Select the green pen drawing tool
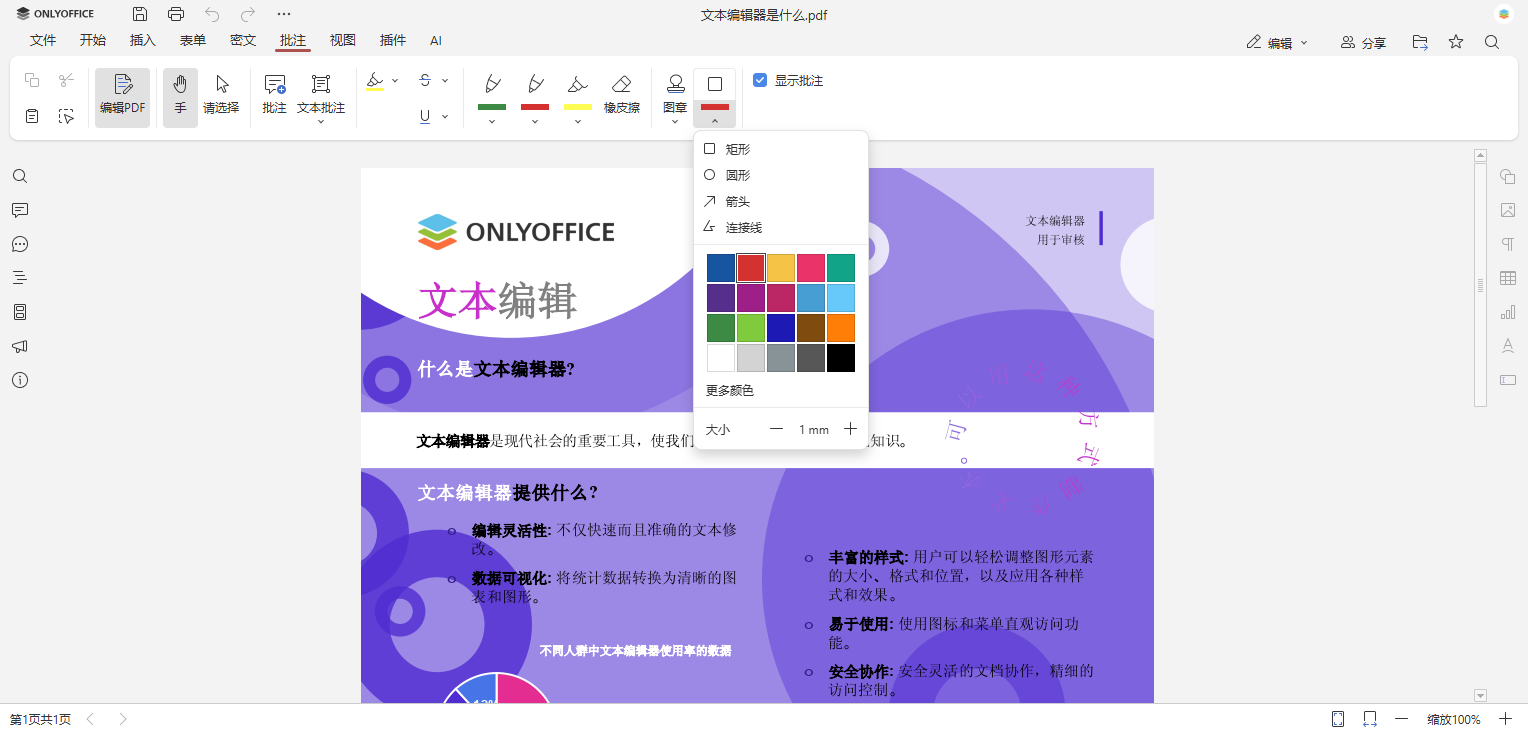1528x735 pixels. point(491,90)
